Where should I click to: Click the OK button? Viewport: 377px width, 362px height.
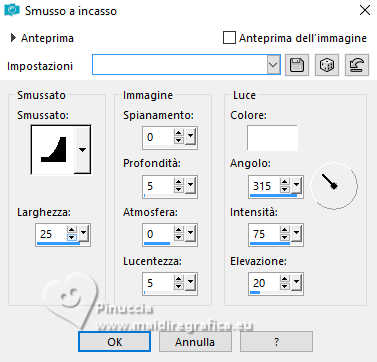coord(114,342)
